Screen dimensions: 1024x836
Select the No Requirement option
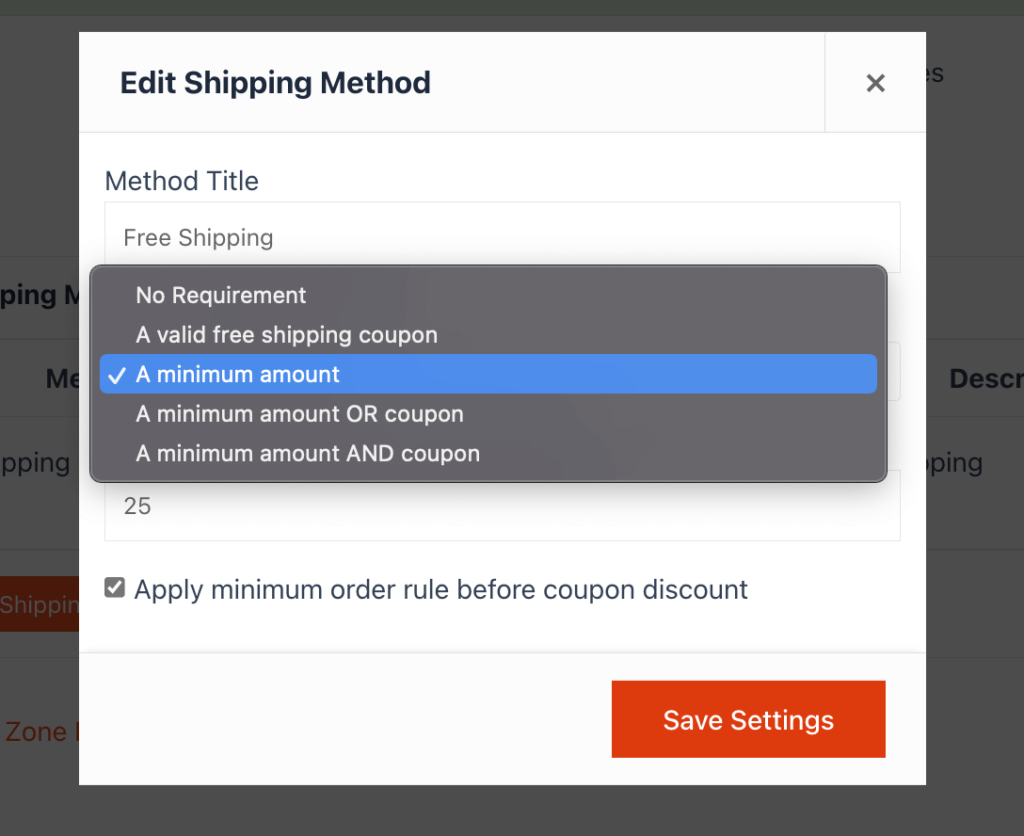pos(221,295)
